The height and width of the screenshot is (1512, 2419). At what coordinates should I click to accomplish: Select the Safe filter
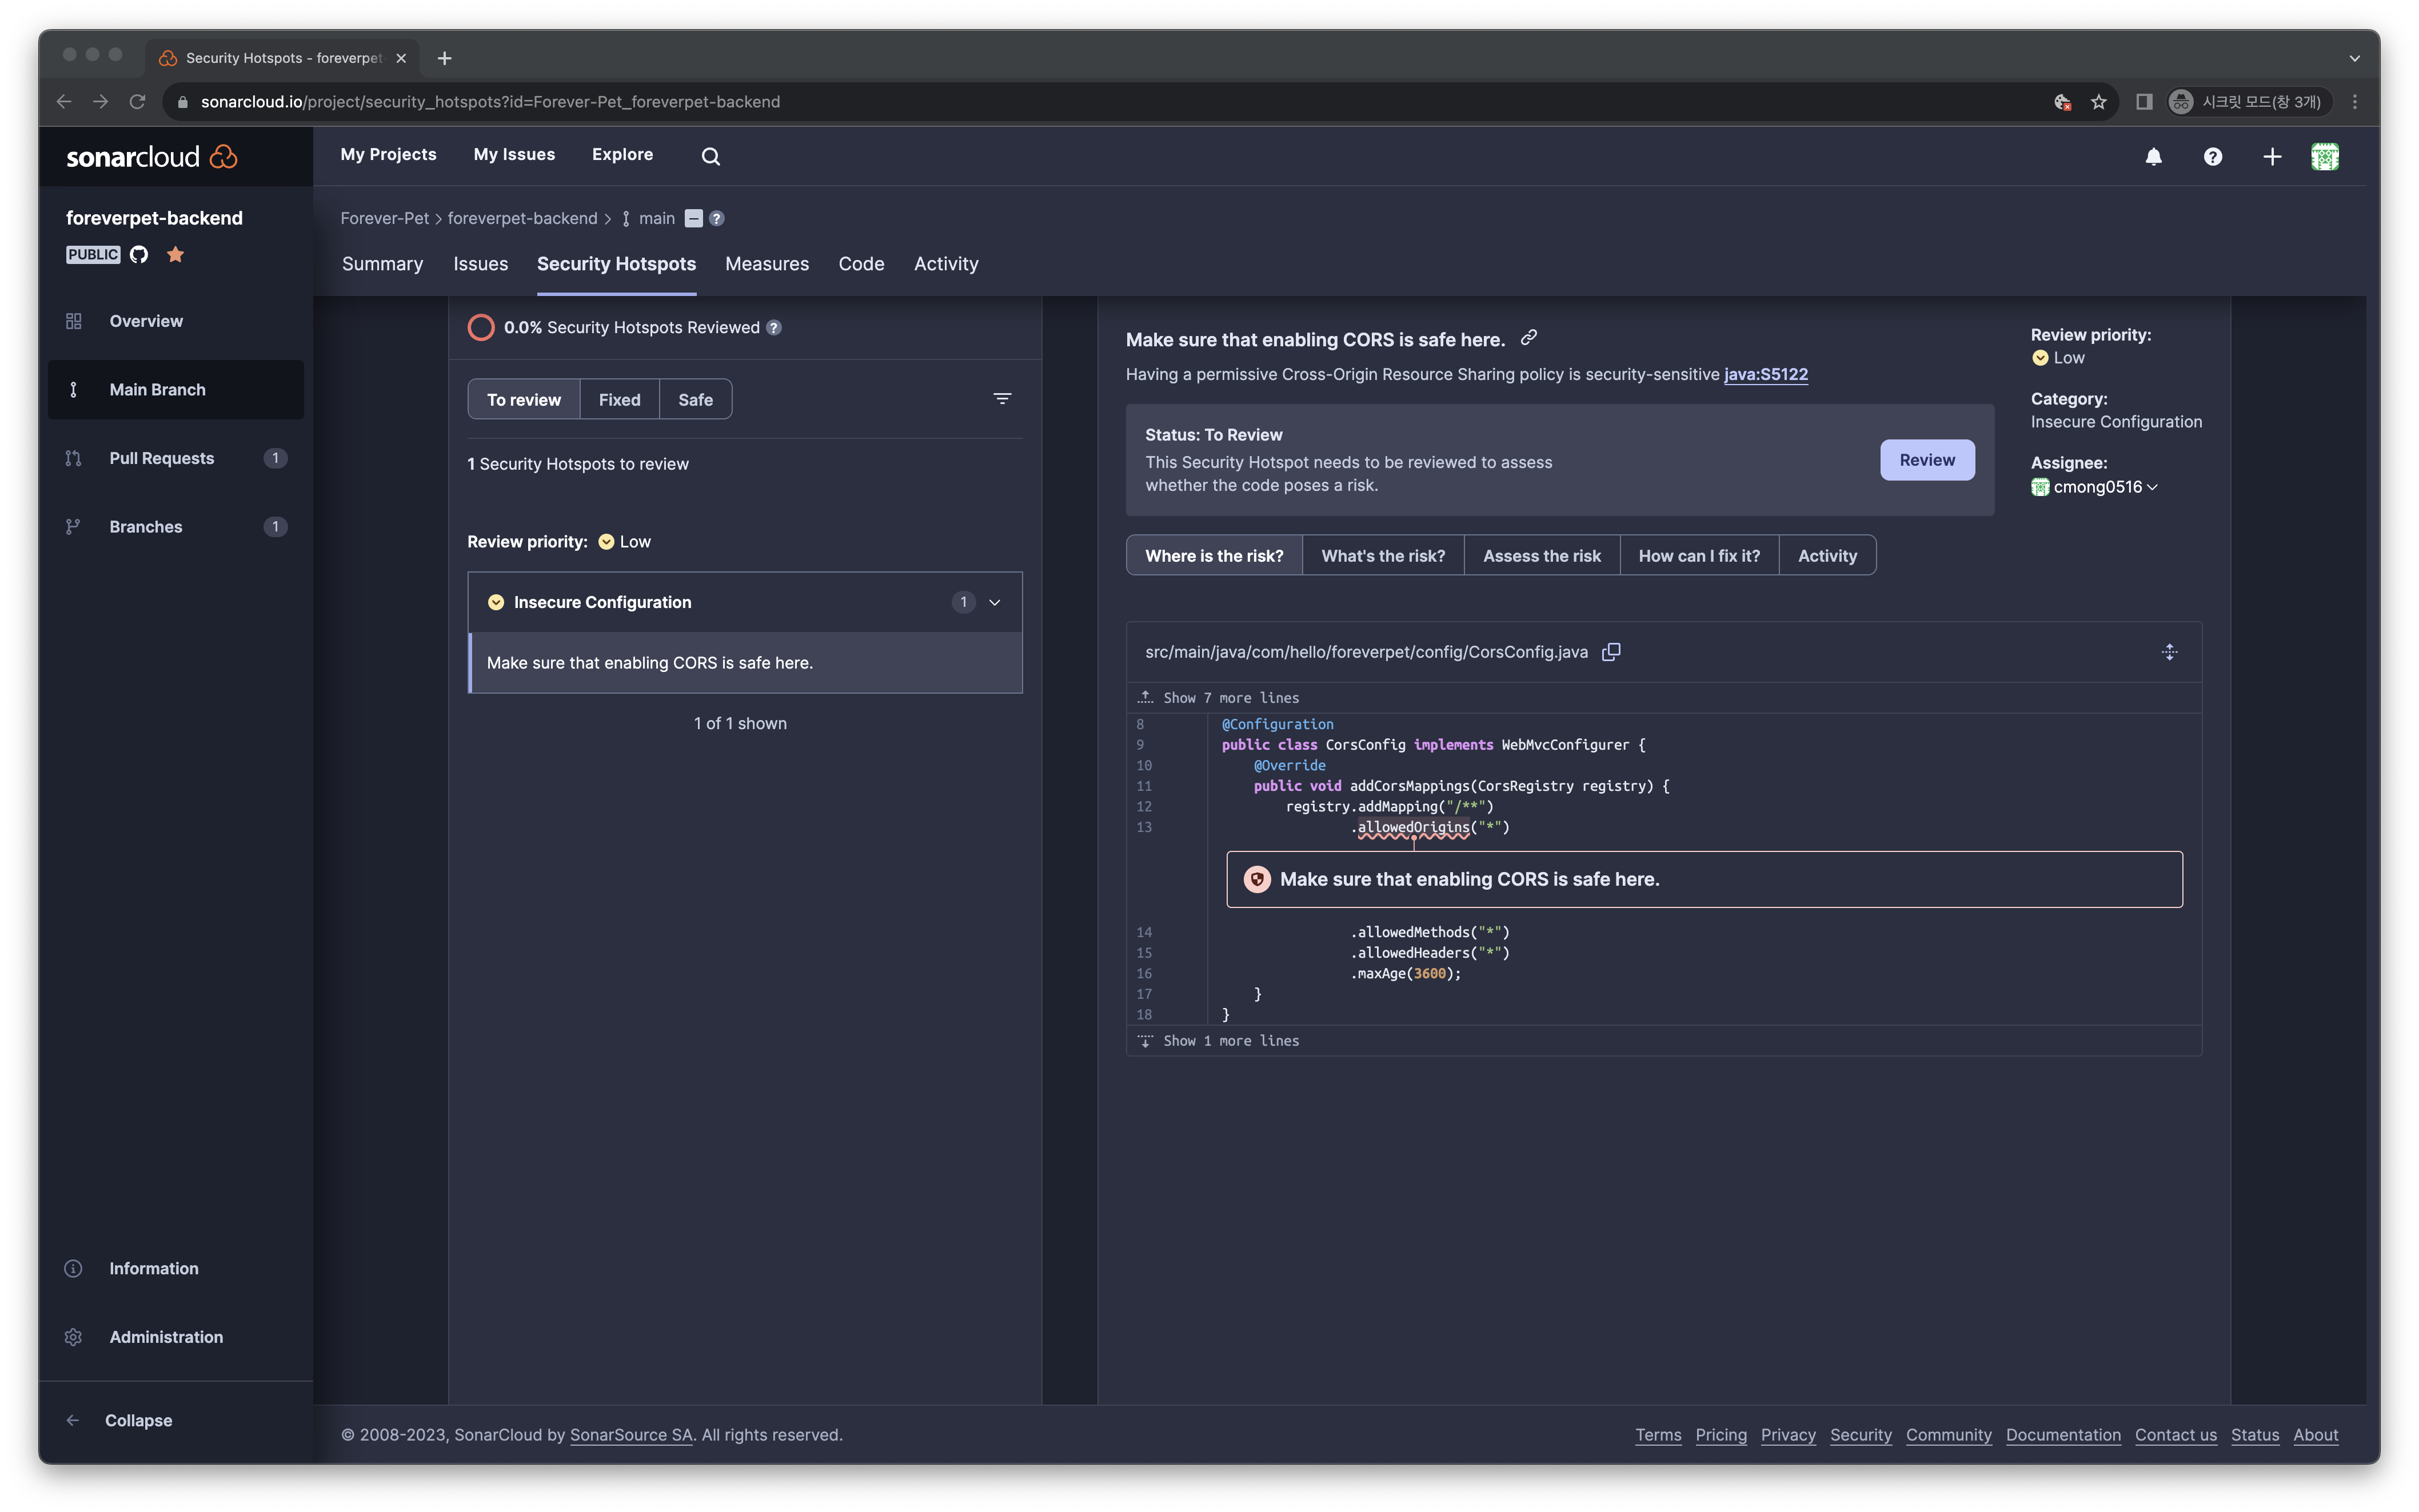click(696, 399)
